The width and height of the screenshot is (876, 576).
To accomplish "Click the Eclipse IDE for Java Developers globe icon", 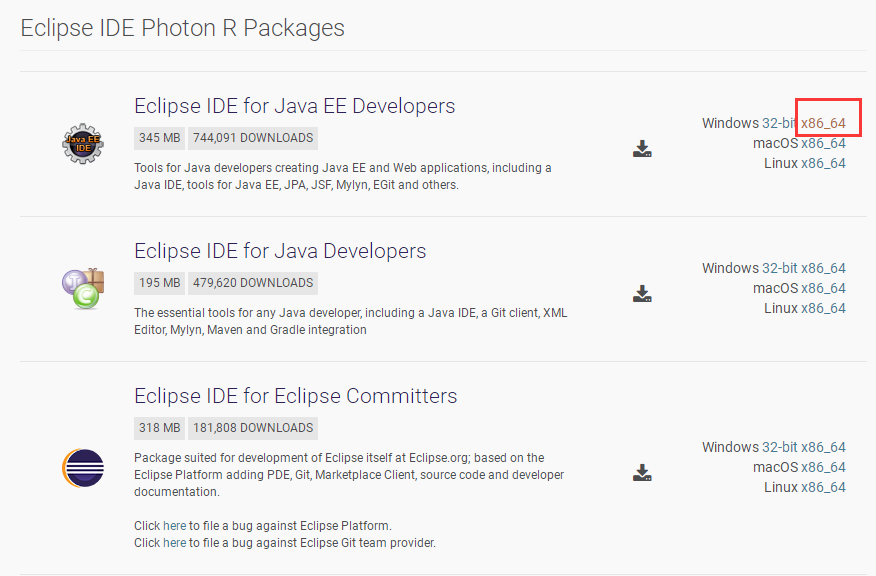I will pyautogui.click(x=83, y=288).
